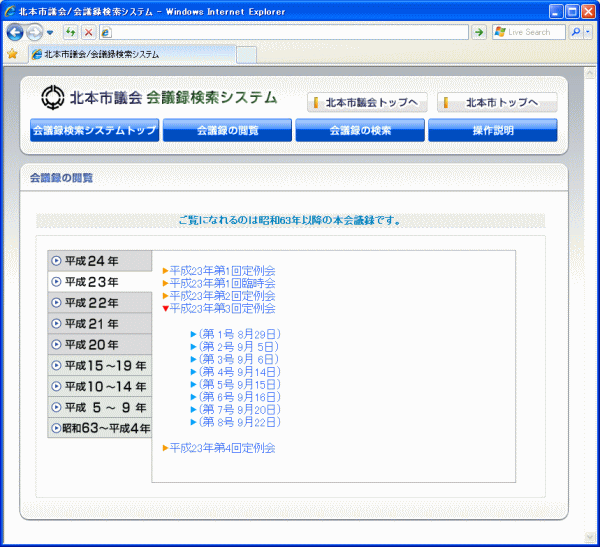Select the 平成10～14年 year tab
Screen dimensions: 600x547
100,386
